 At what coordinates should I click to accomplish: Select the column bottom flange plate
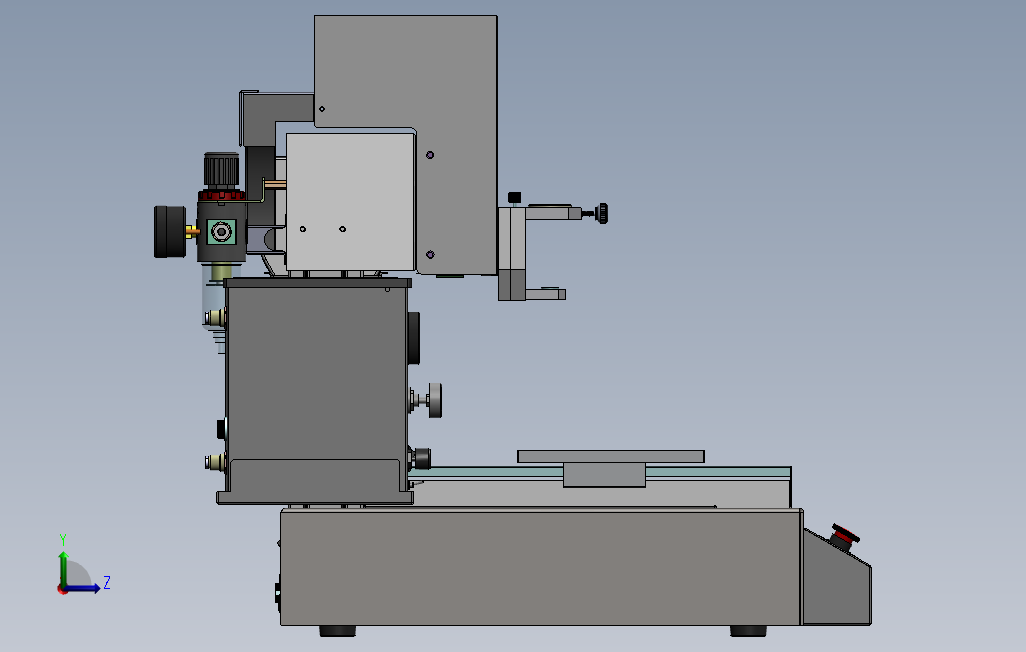pos(315,498)
